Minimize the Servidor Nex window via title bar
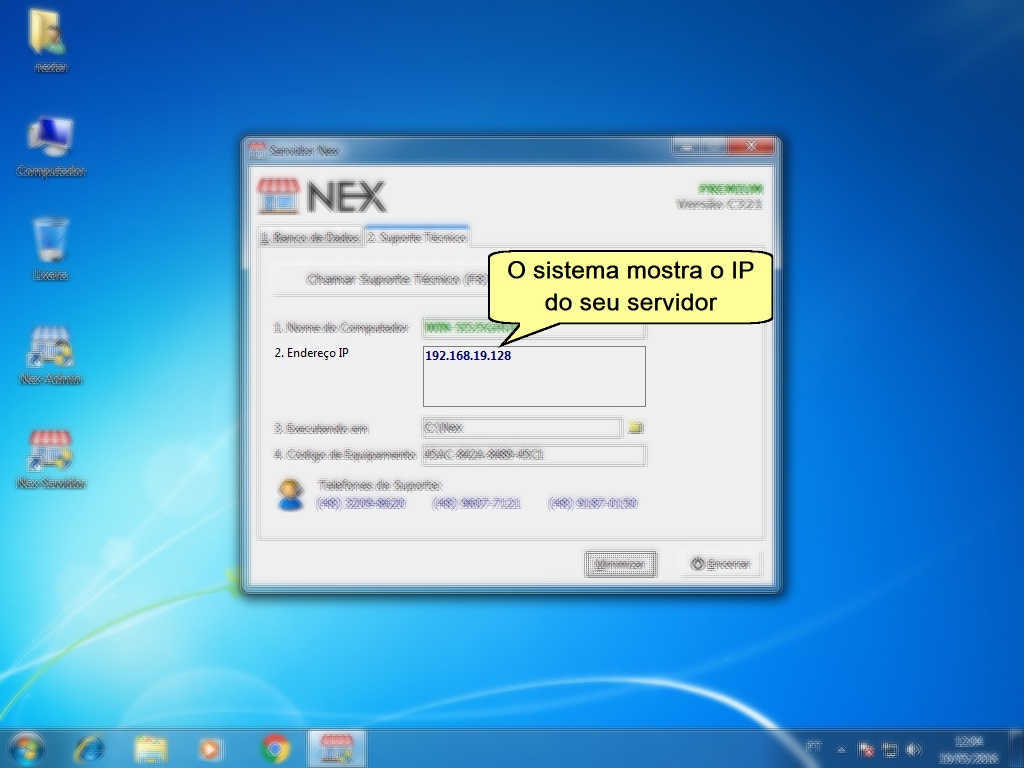 (x=686, y=146)
